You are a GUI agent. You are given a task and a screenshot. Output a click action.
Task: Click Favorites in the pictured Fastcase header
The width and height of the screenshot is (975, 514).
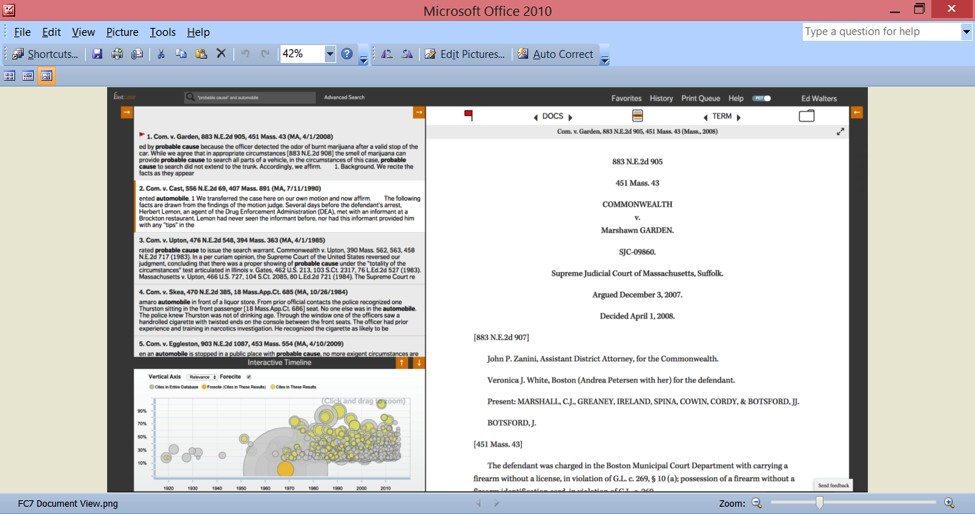point(626,98)
